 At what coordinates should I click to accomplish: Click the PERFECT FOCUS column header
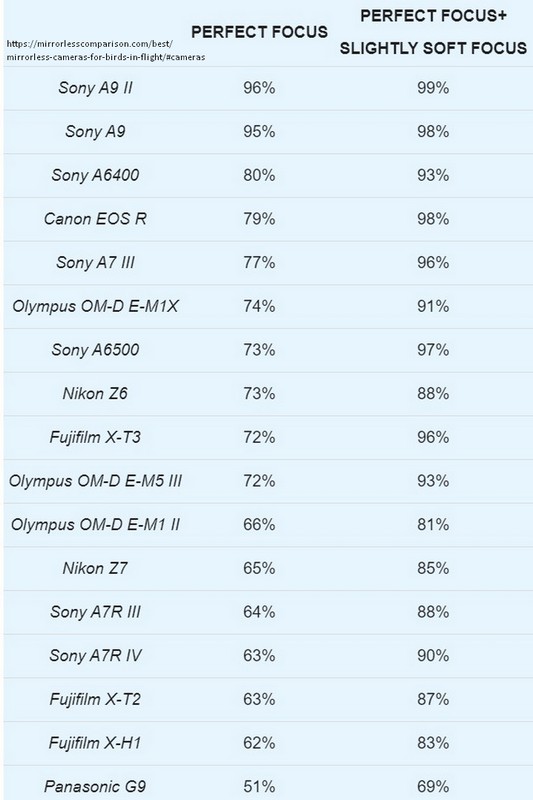259,32
